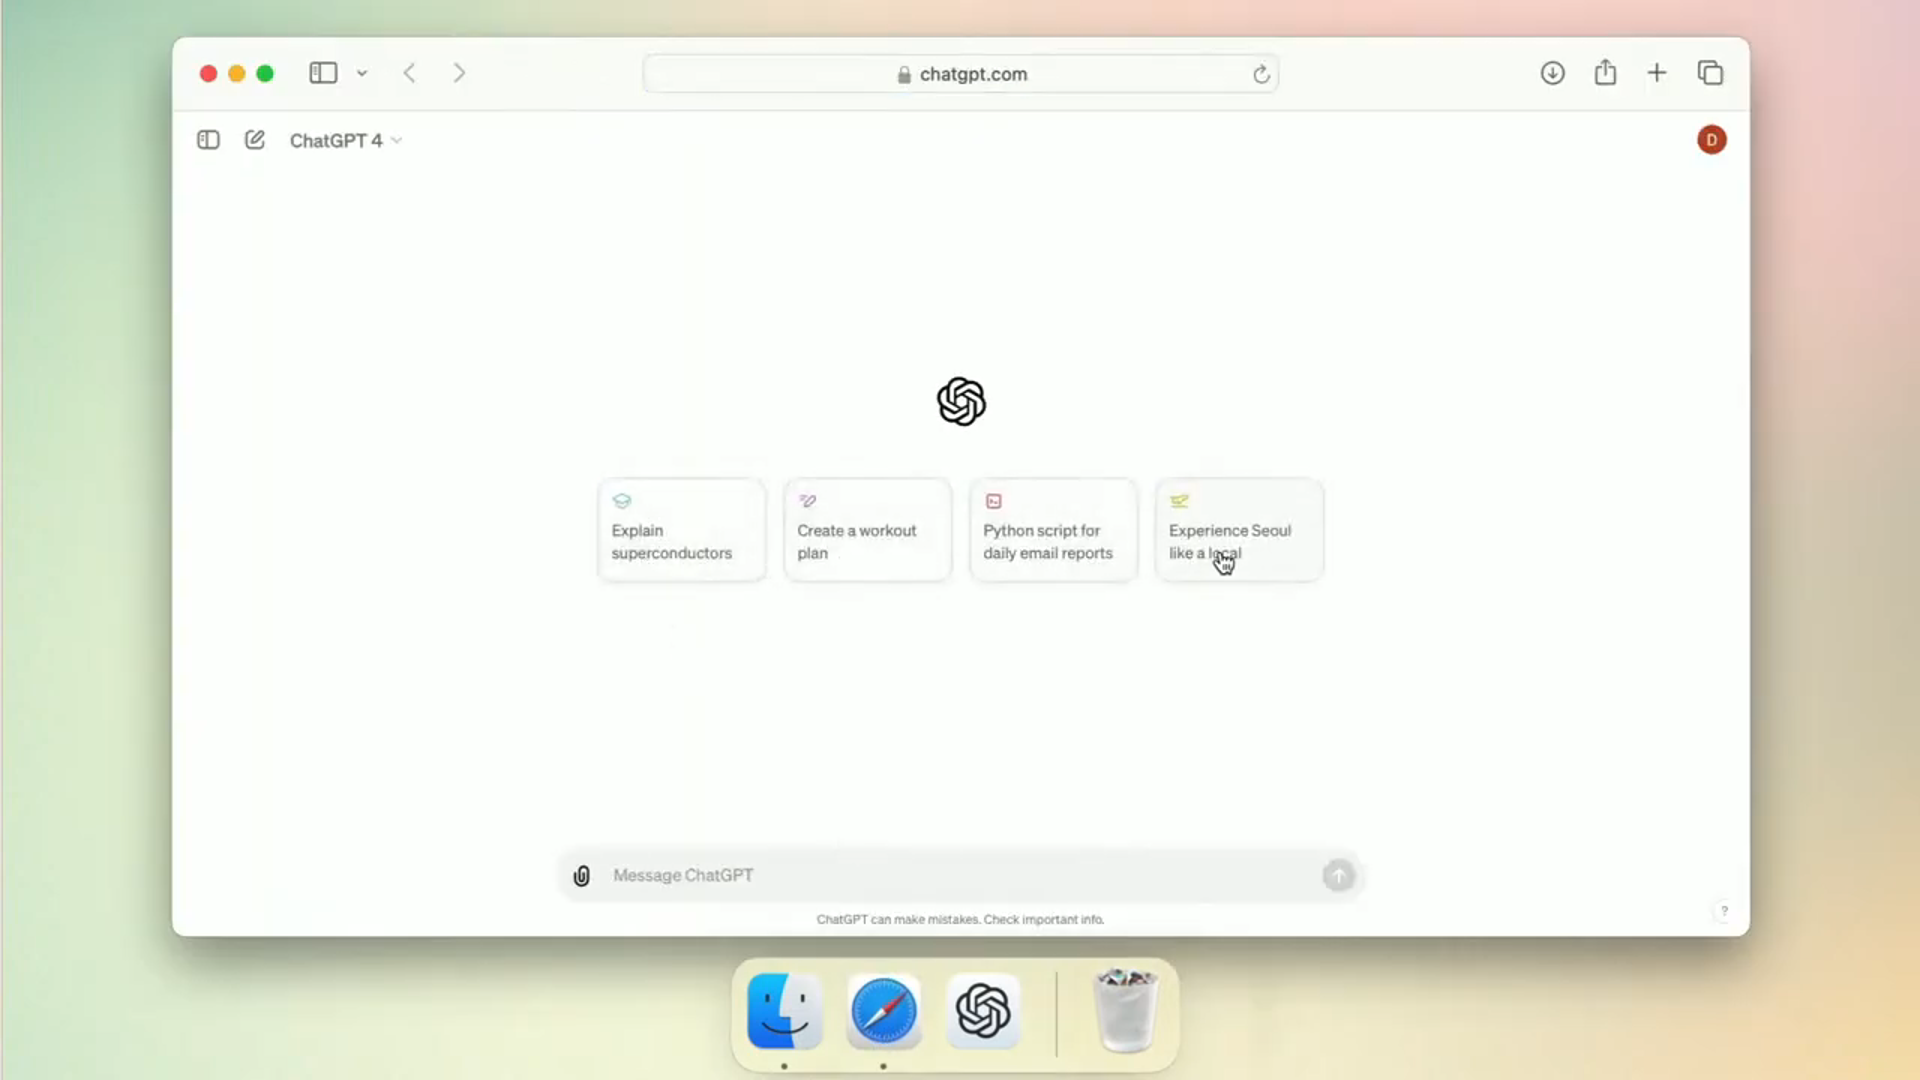Open the user profile avatar D

point(1711,140)
